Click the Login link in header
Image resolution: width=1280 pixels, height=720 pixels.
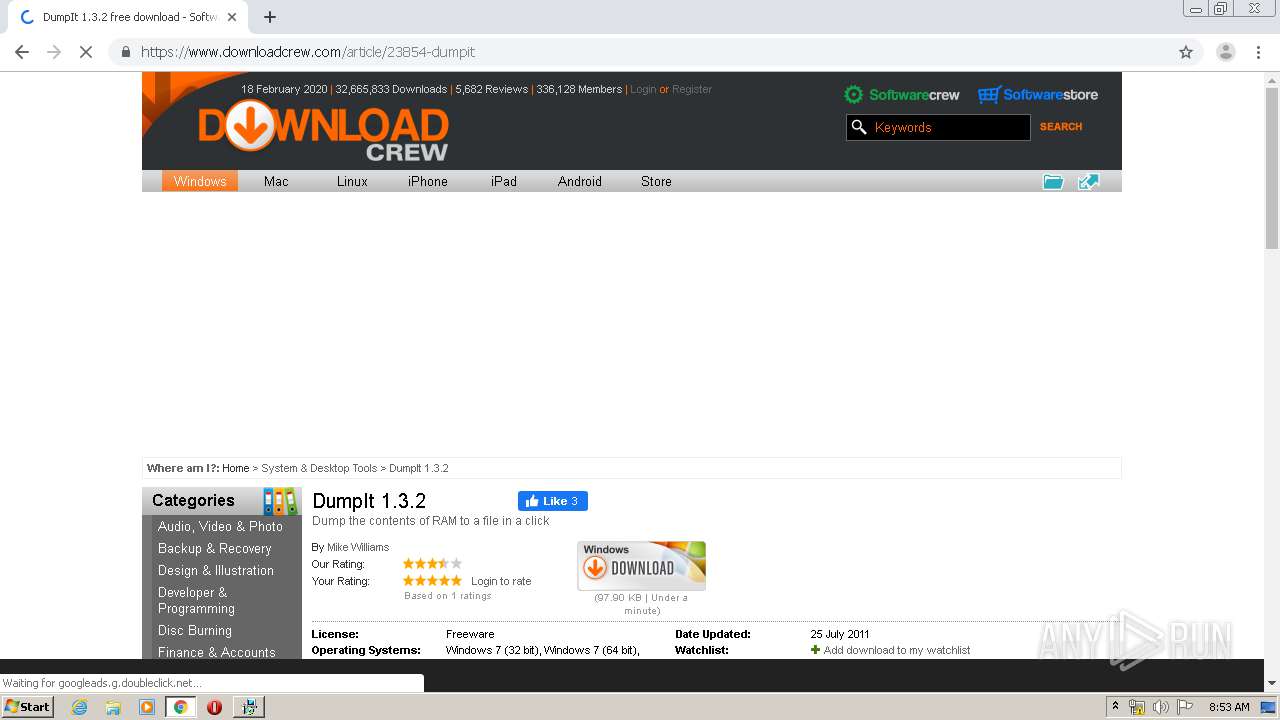click(643, 89)
